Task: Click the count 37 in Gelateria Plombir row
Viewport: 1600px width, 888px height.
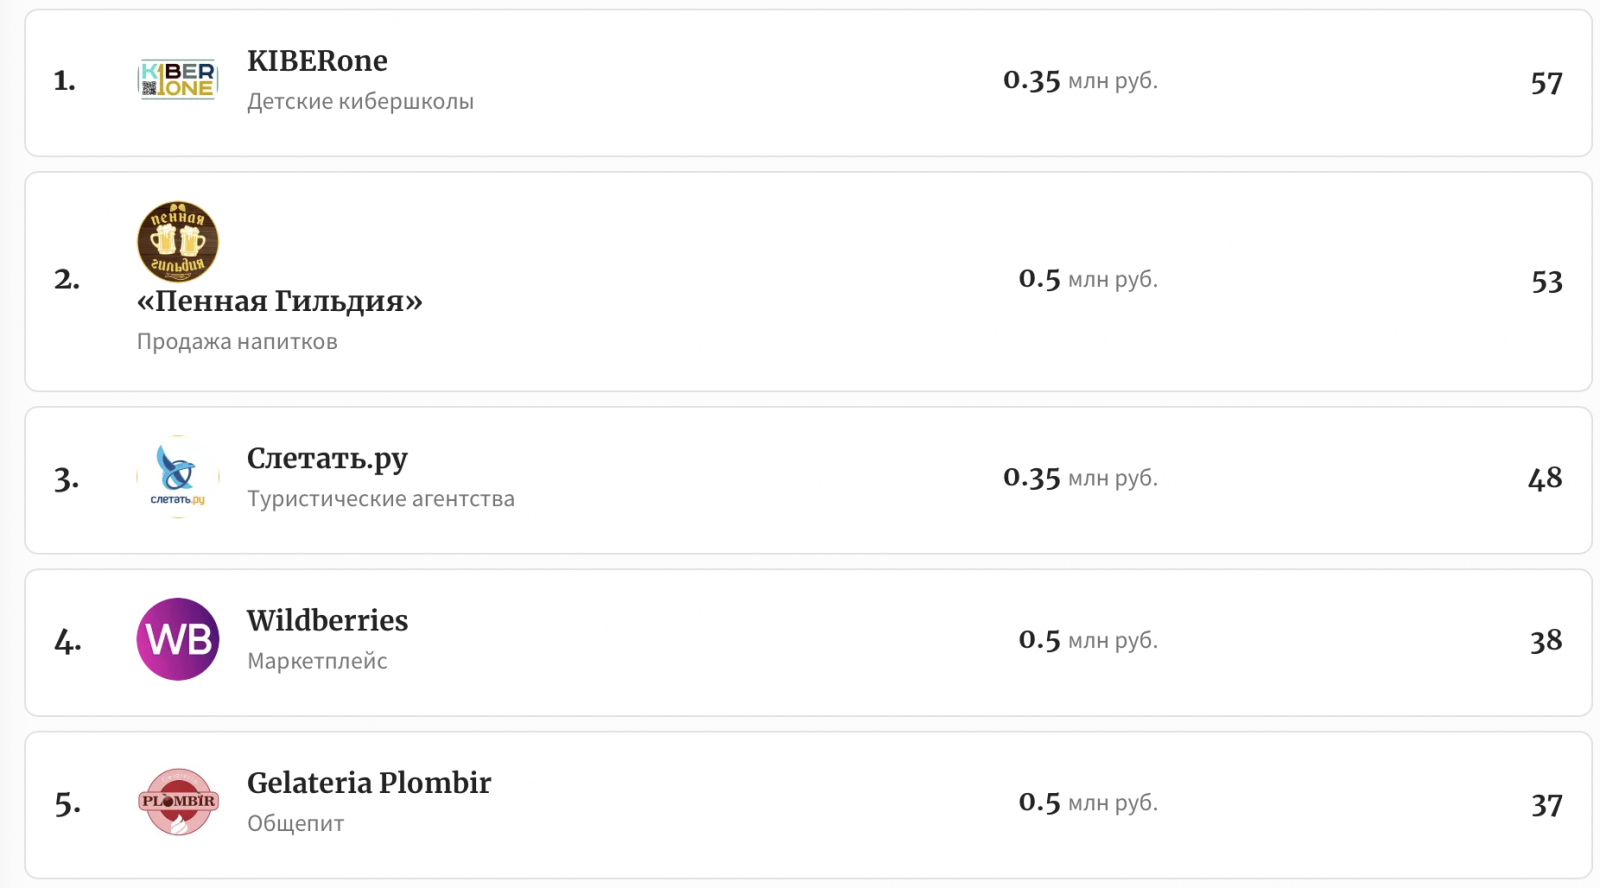Action: 1546,805
